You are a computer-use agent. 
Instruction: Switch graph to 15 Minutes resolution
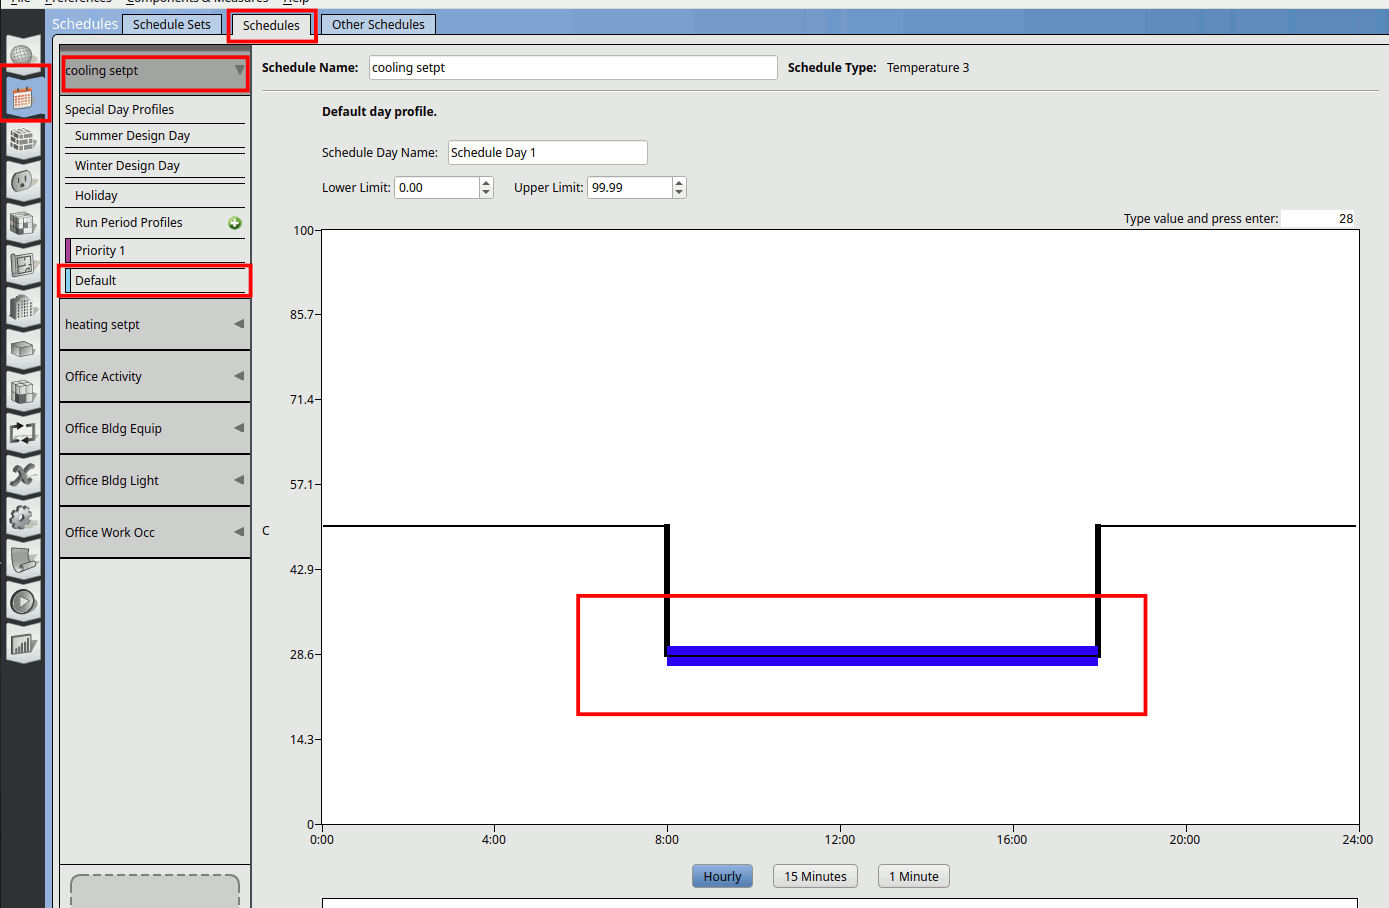coord(815,877)
